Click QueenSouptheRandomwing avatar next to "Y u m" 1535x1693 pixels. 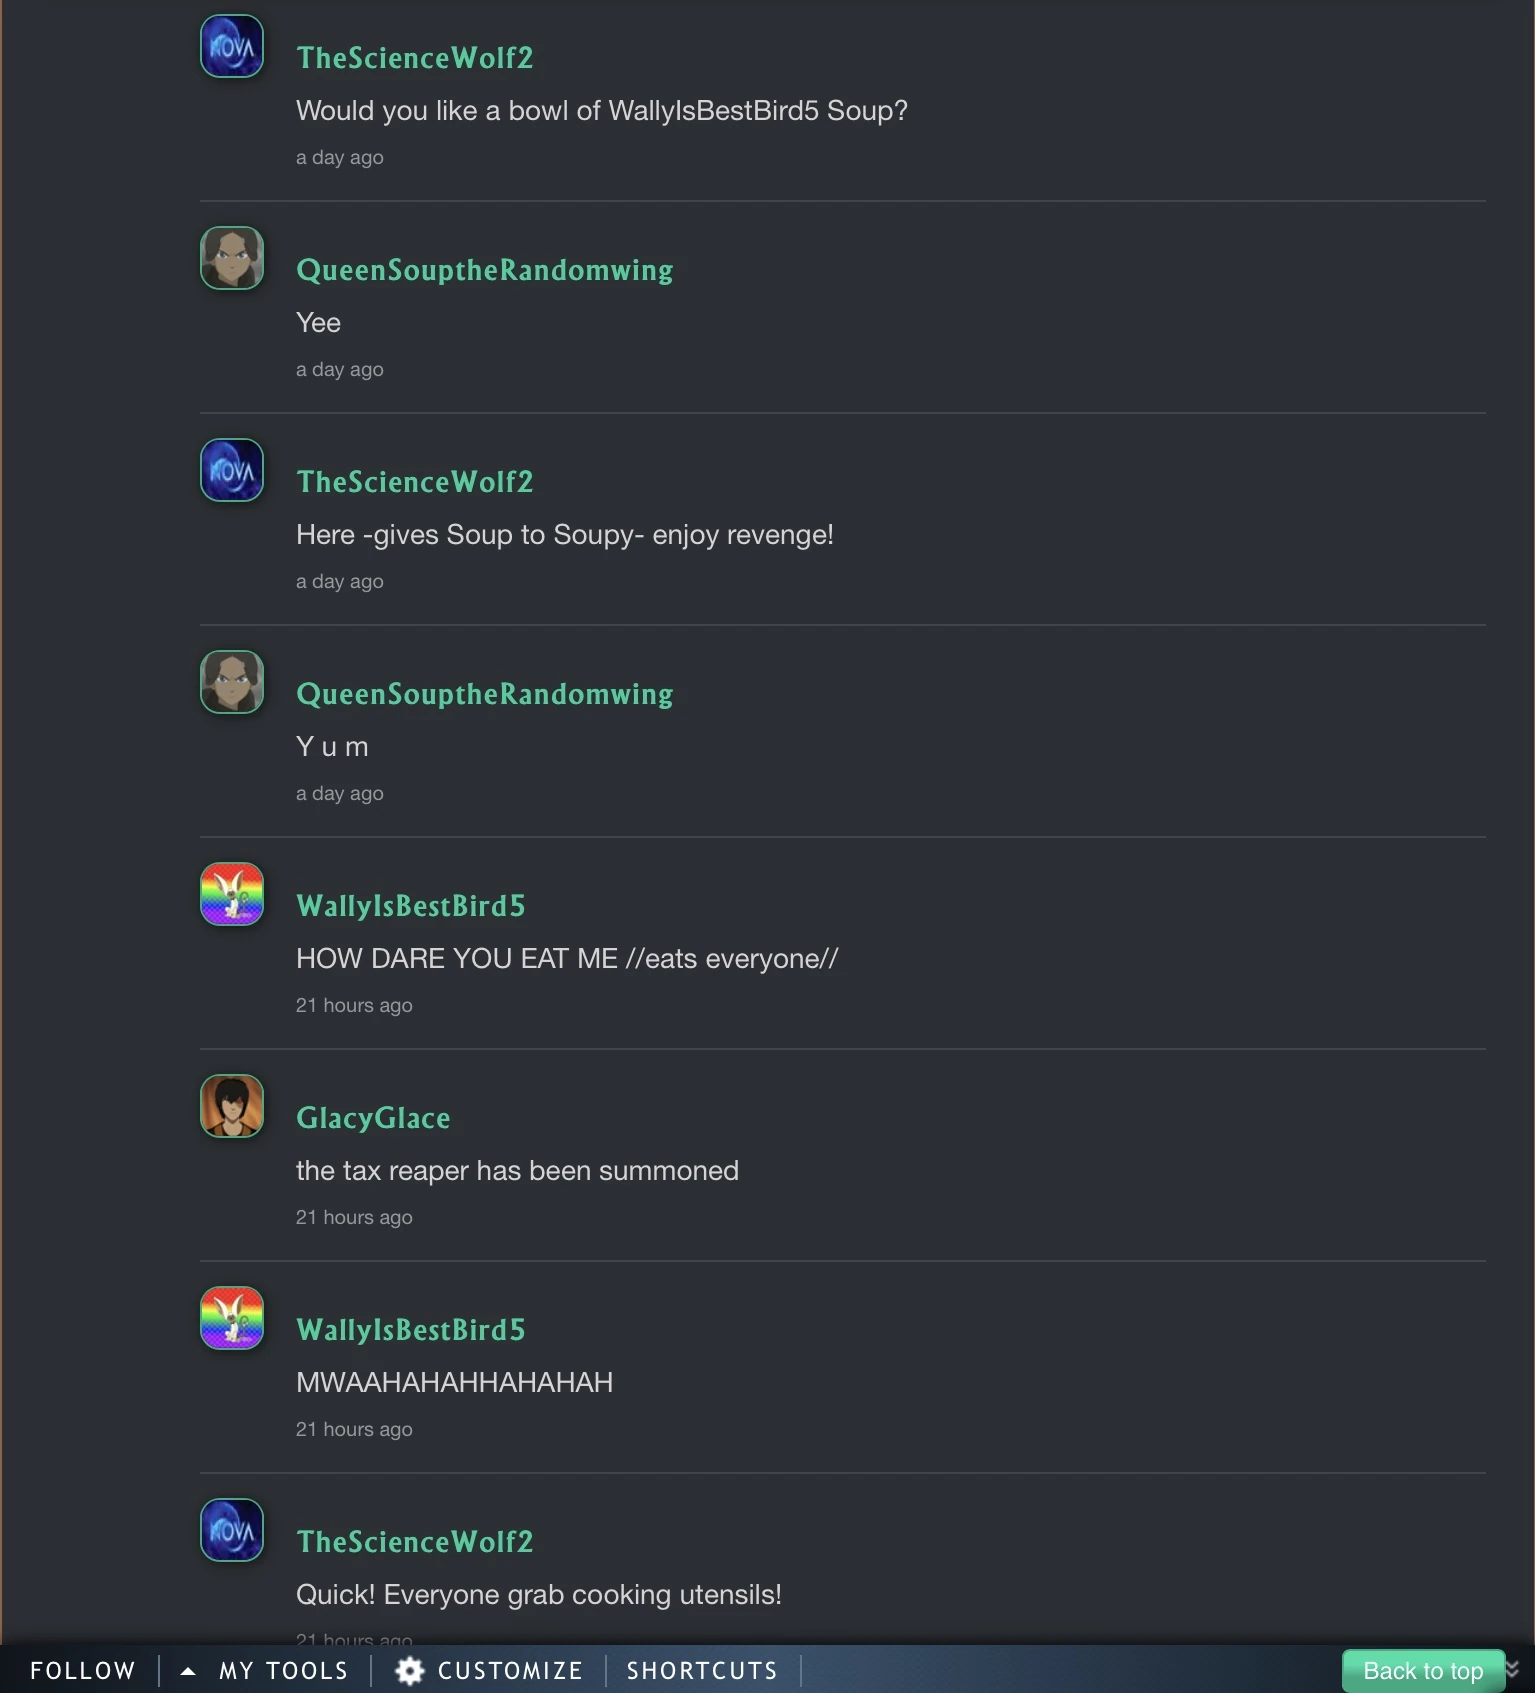(x=232, y=682)
